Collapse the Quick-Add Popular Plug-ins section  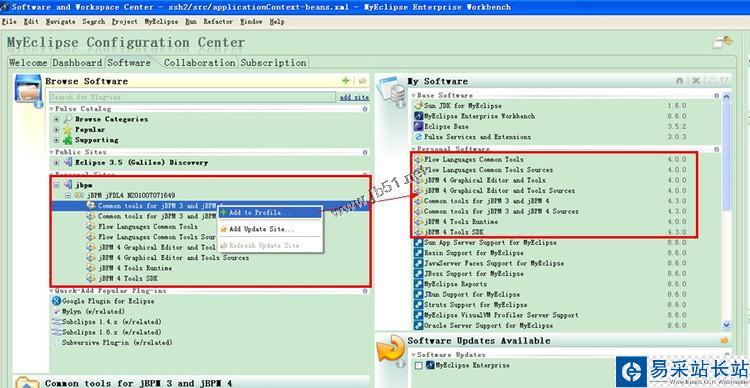pyautogui.click(x=52, y=291)
